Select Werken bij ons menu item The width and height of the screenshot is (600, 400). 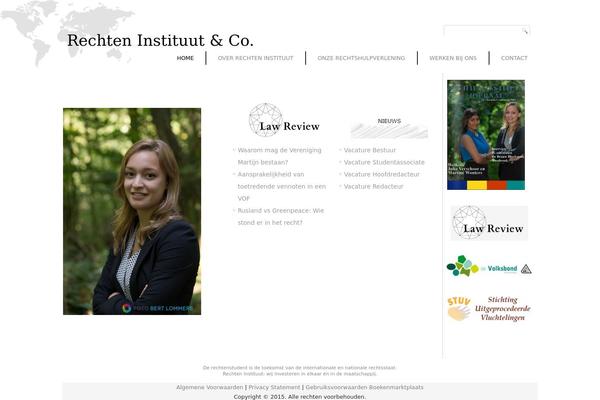click(453, 58)
